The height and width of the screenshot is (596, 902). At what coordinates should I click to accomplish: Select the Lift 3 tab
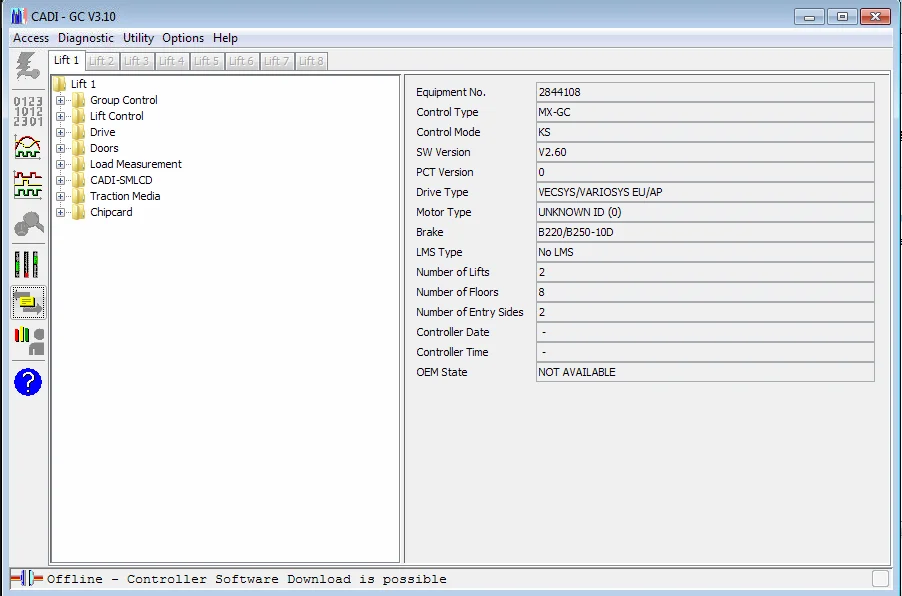(x=137, y=61)
